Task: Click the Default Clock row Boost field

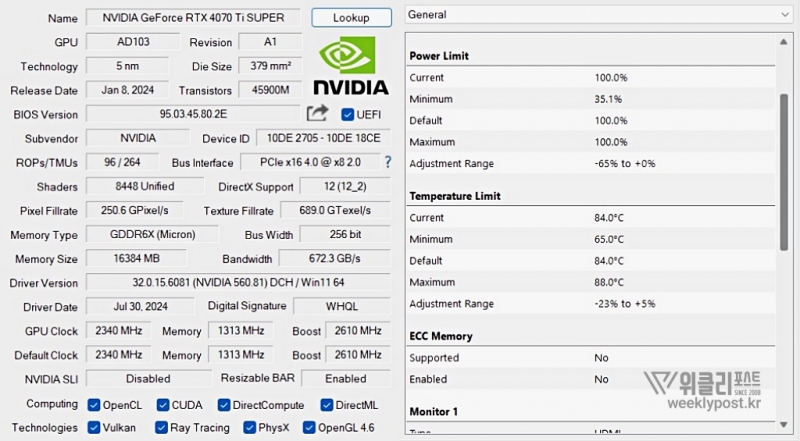Action: 358,355
